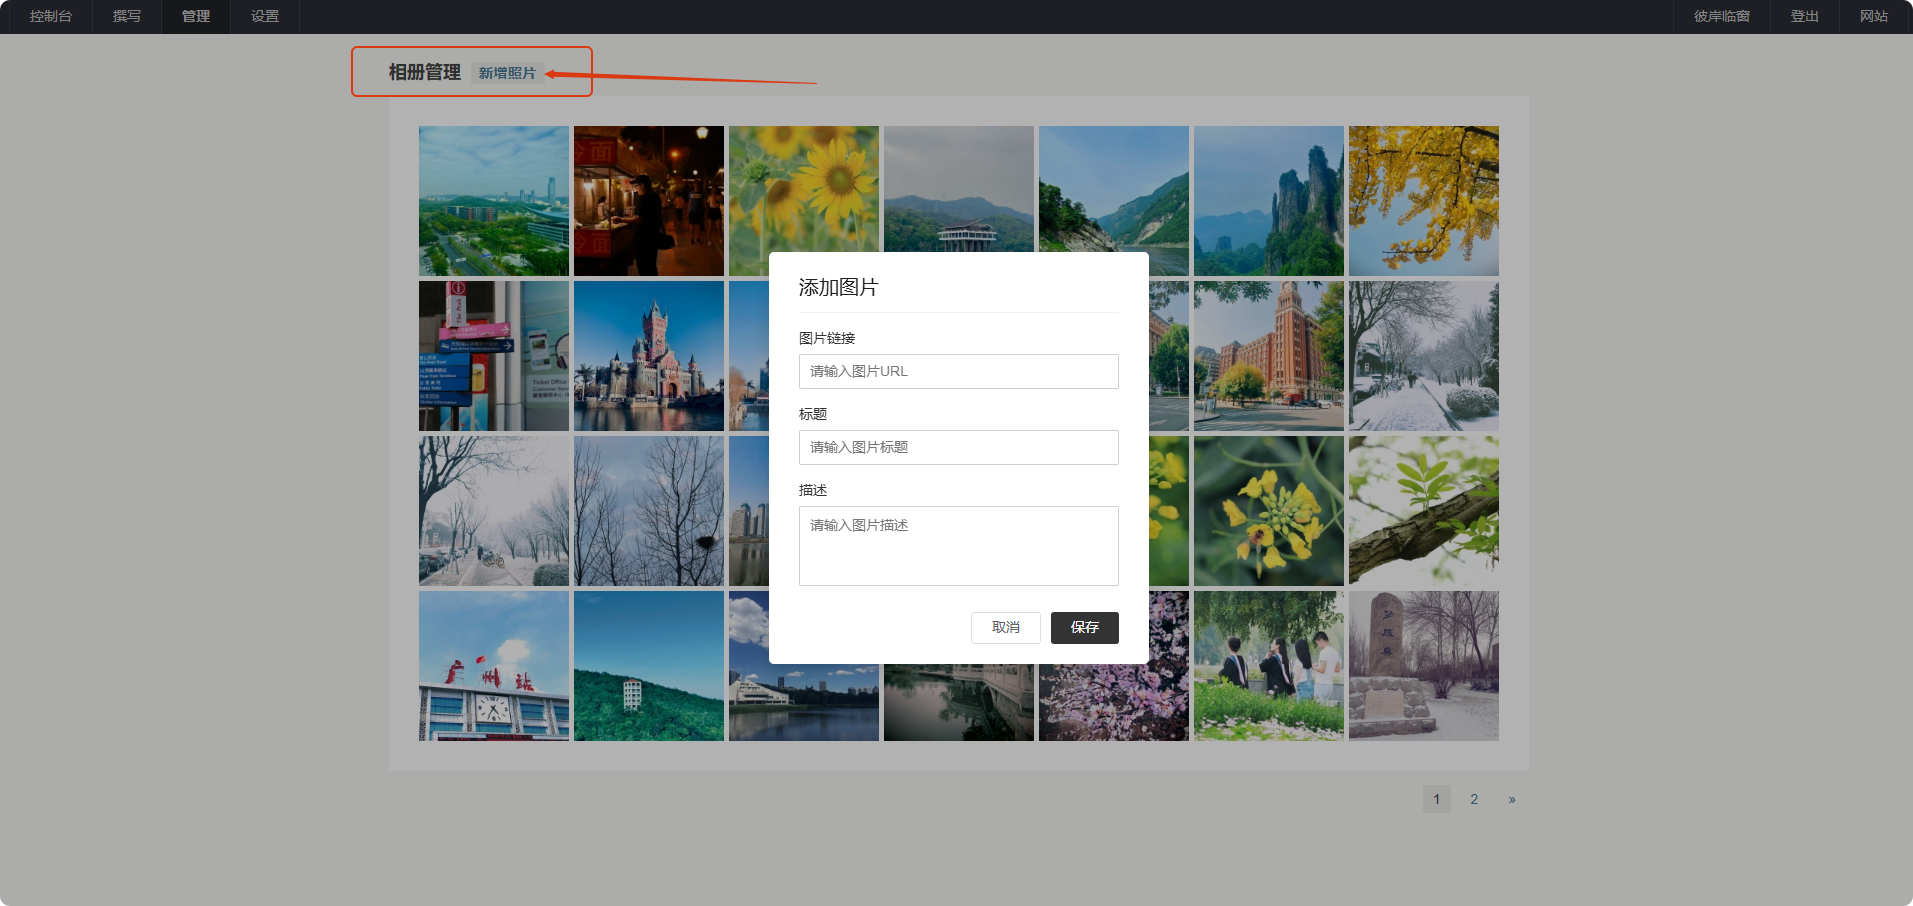Click 登出 to log out
The height and width of the screenshot is (906, 1913).
click(1804, 16)
